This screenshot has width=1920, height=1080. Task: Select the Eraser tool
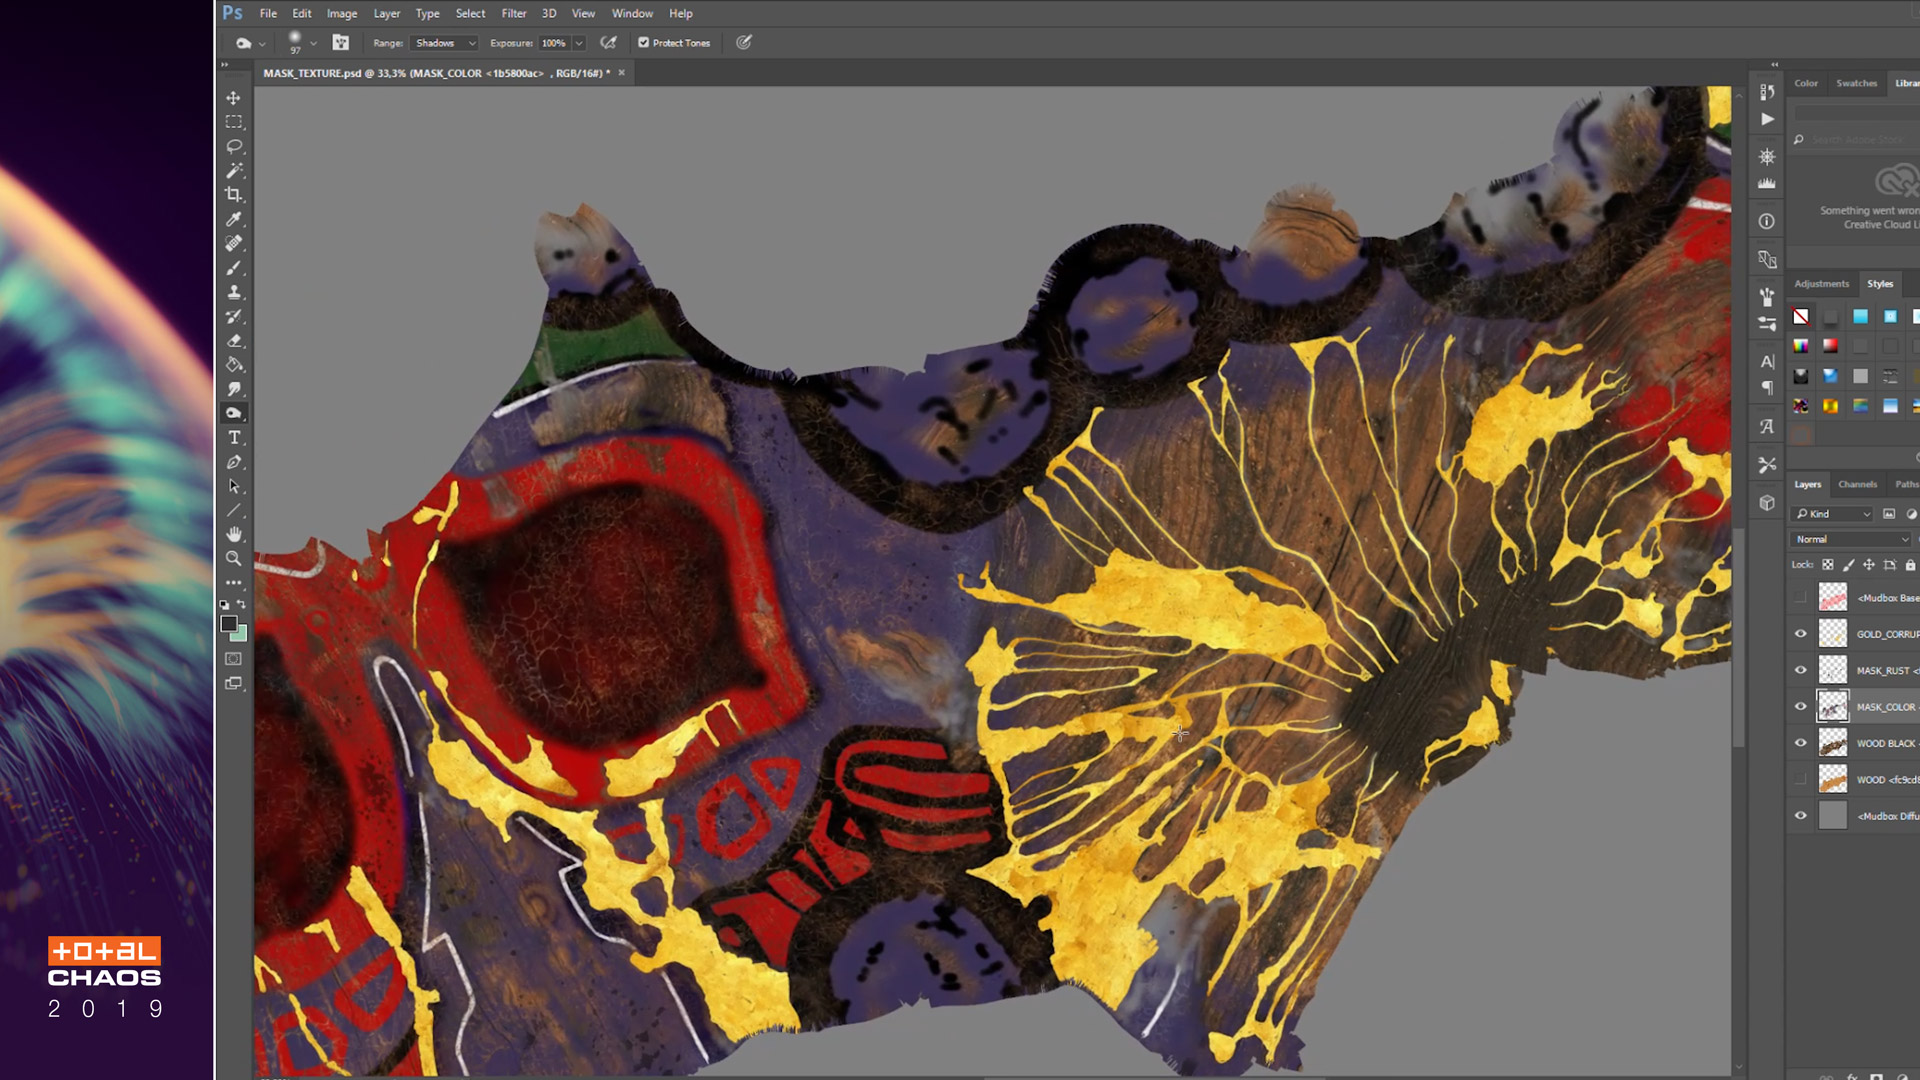tap(233, 341)
